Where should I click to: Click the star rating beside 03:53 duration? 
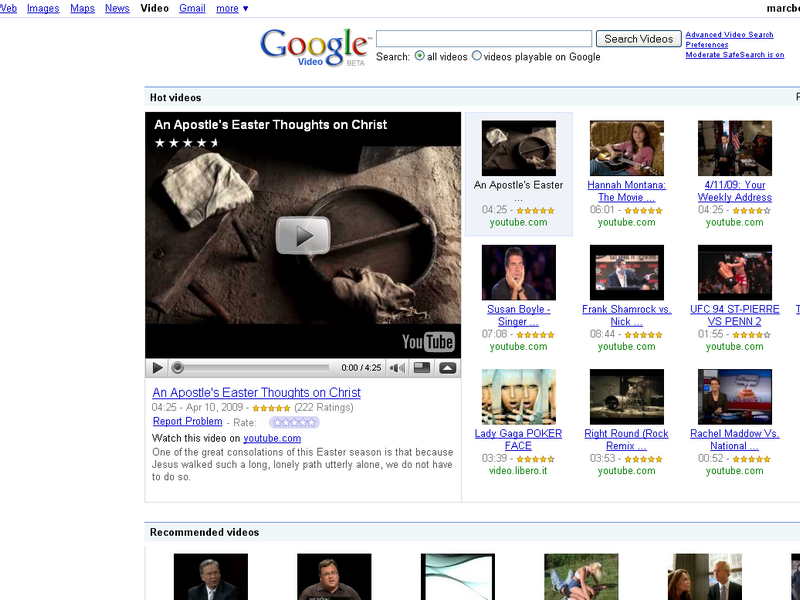643,459
